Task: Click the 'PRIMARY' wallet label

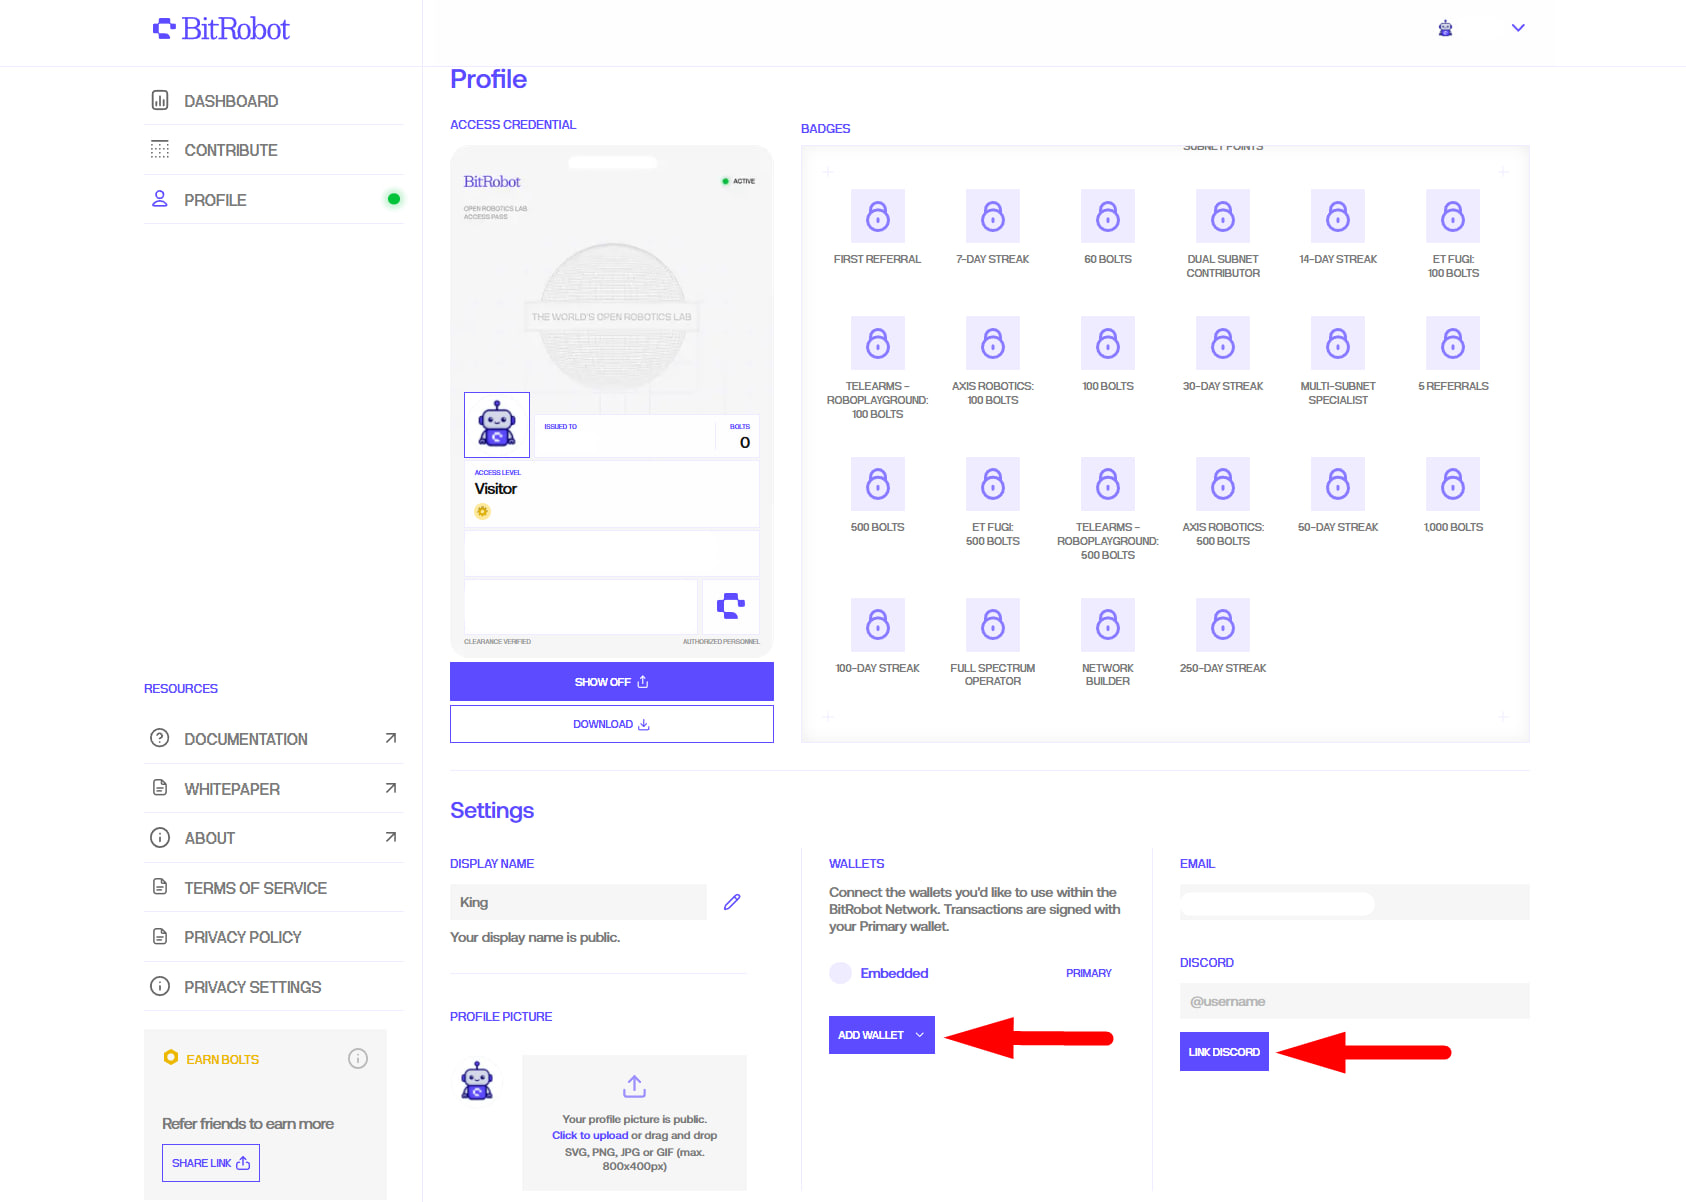Action: tap(1089, 973)
